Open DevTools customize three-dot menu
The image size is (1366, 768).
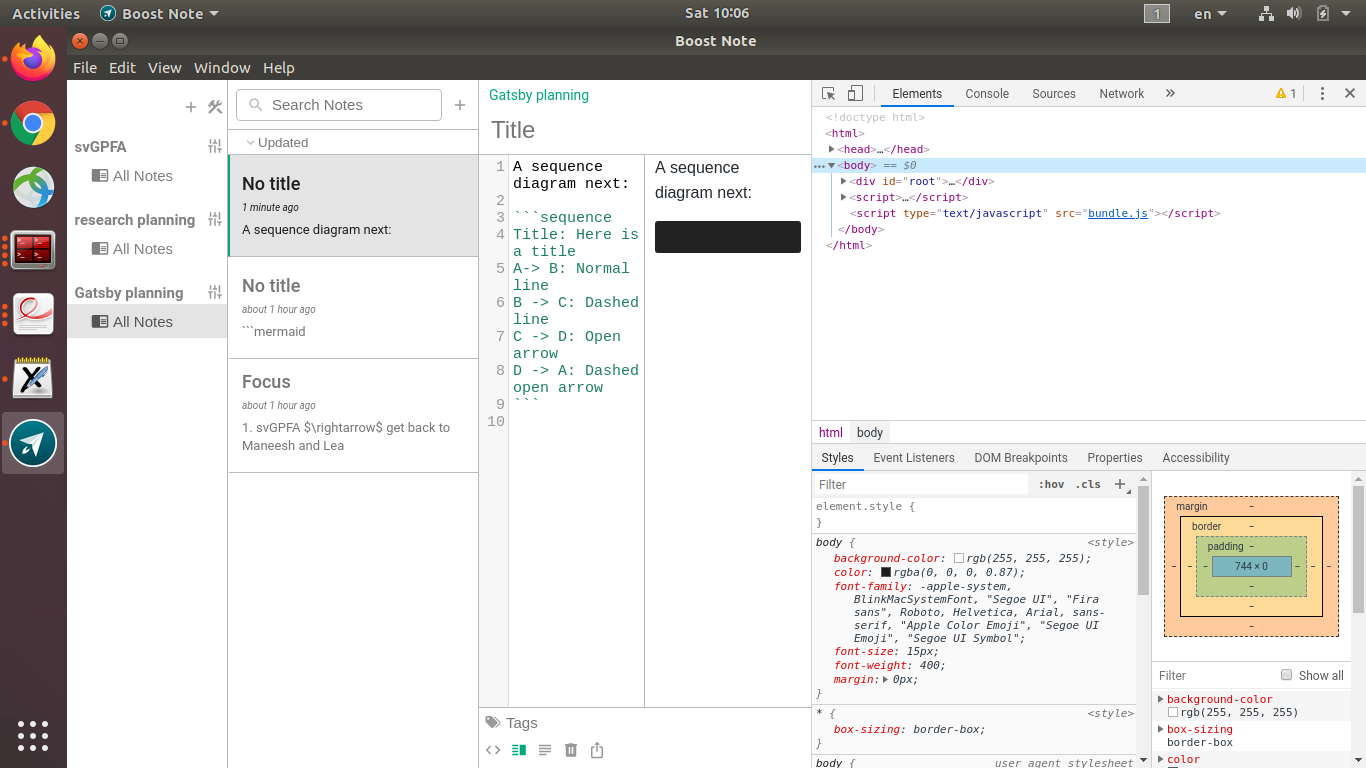coord(1322,93)
